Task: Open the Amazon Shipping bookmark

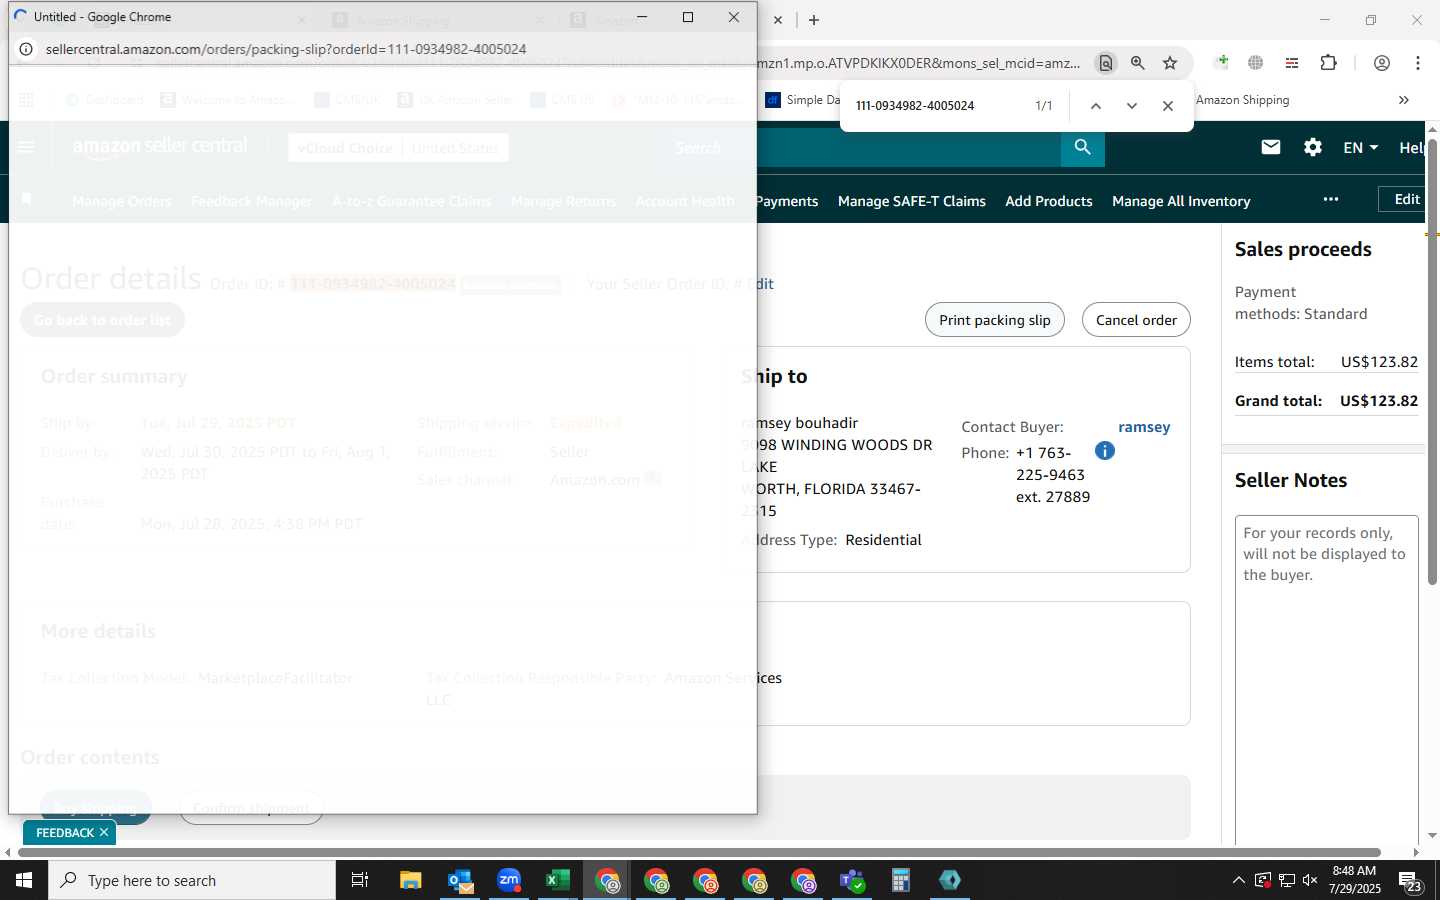Action: [1242, 100]
